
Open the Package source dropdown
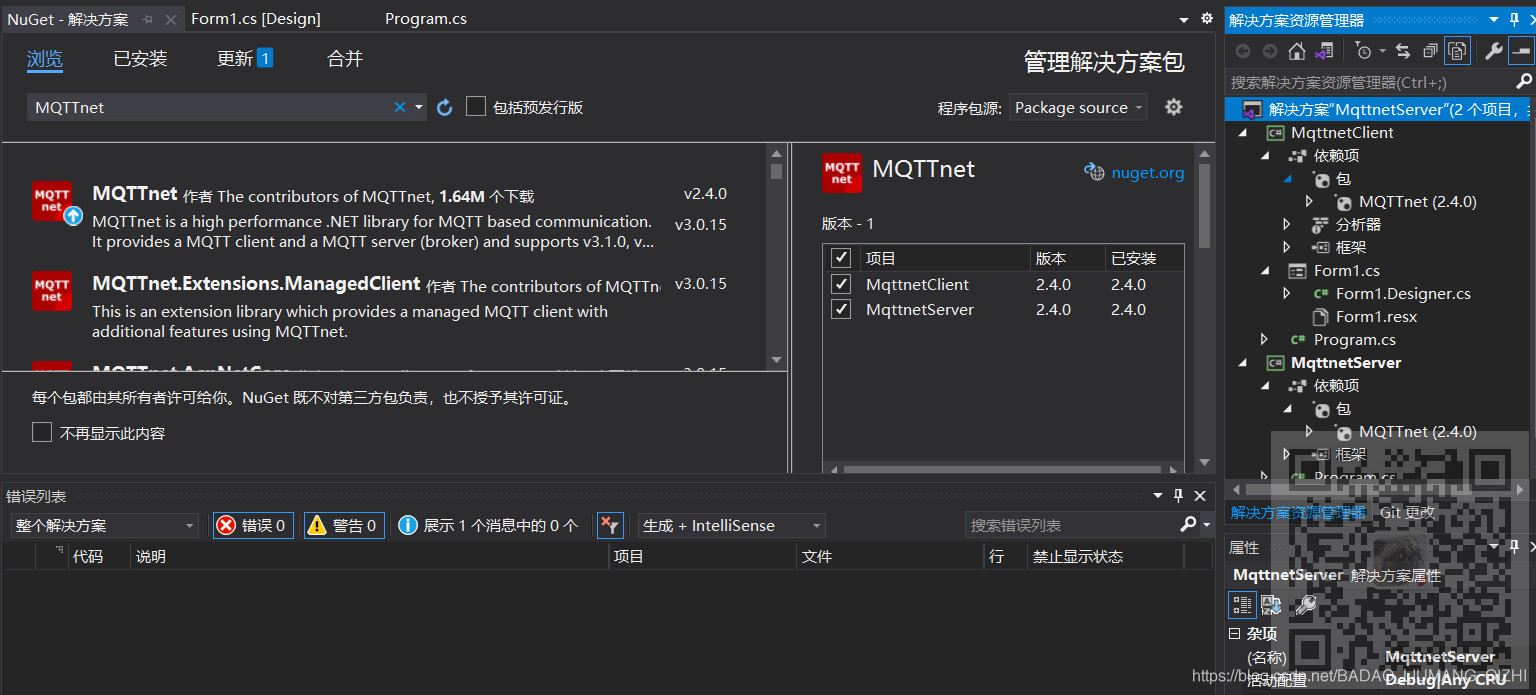click(1078, 107)
